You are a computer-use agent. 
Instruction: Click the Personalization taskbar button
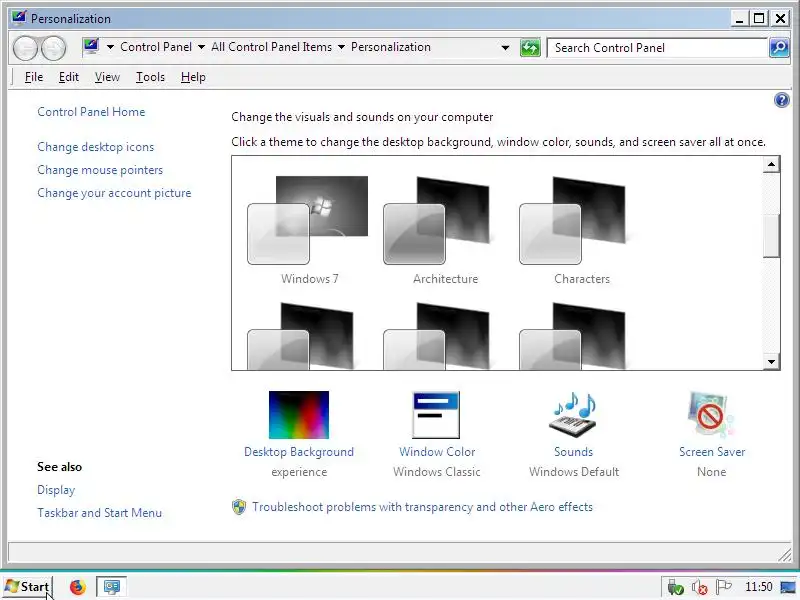[x=111, y=587]
